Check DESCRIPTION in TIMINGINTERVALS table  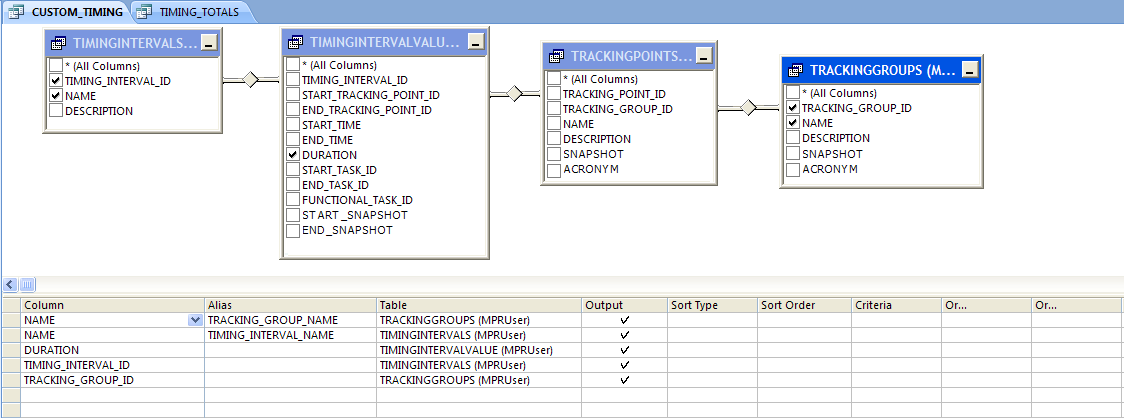[55, 111]
